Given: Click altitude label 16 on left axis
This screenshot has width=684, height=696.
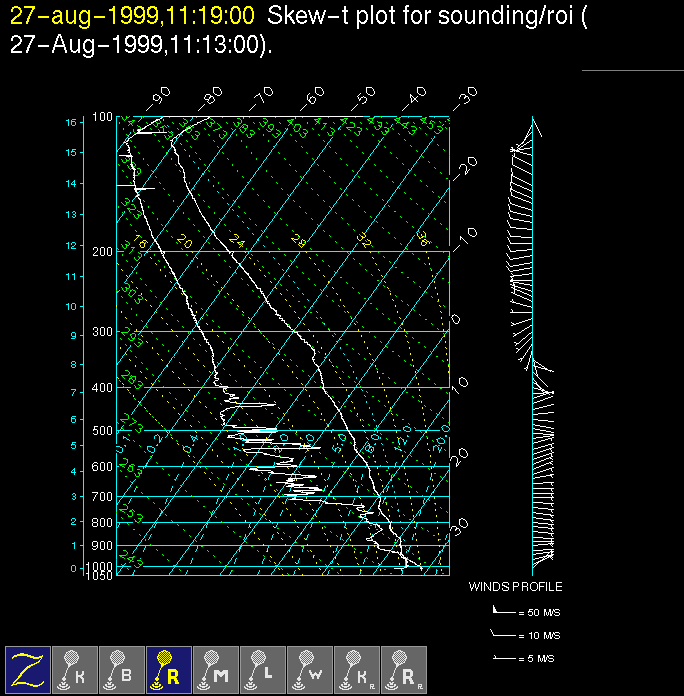Looking at the screenshot, I should tap(71, 122).
